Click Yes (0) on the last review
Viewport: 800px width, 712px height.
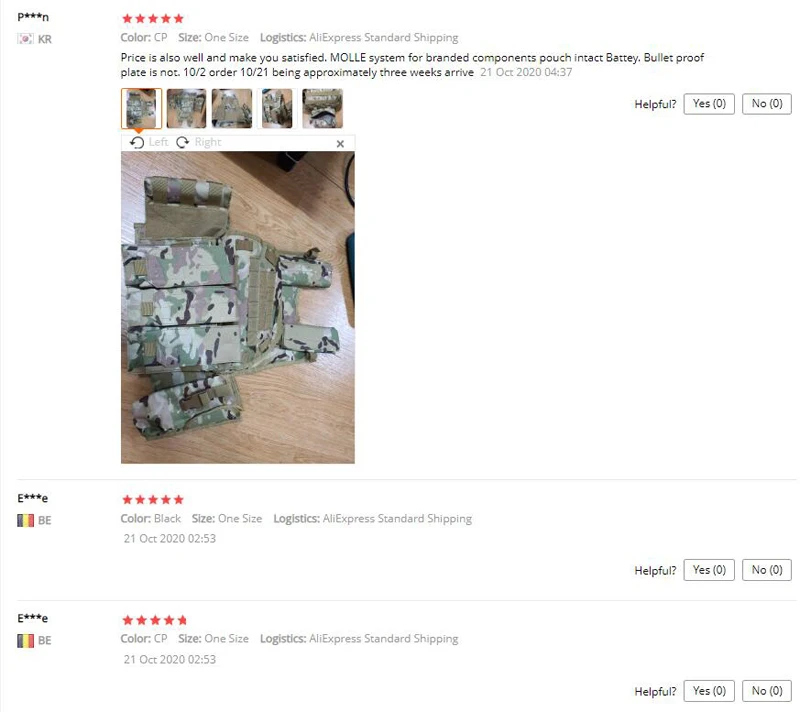pos(709,691)
